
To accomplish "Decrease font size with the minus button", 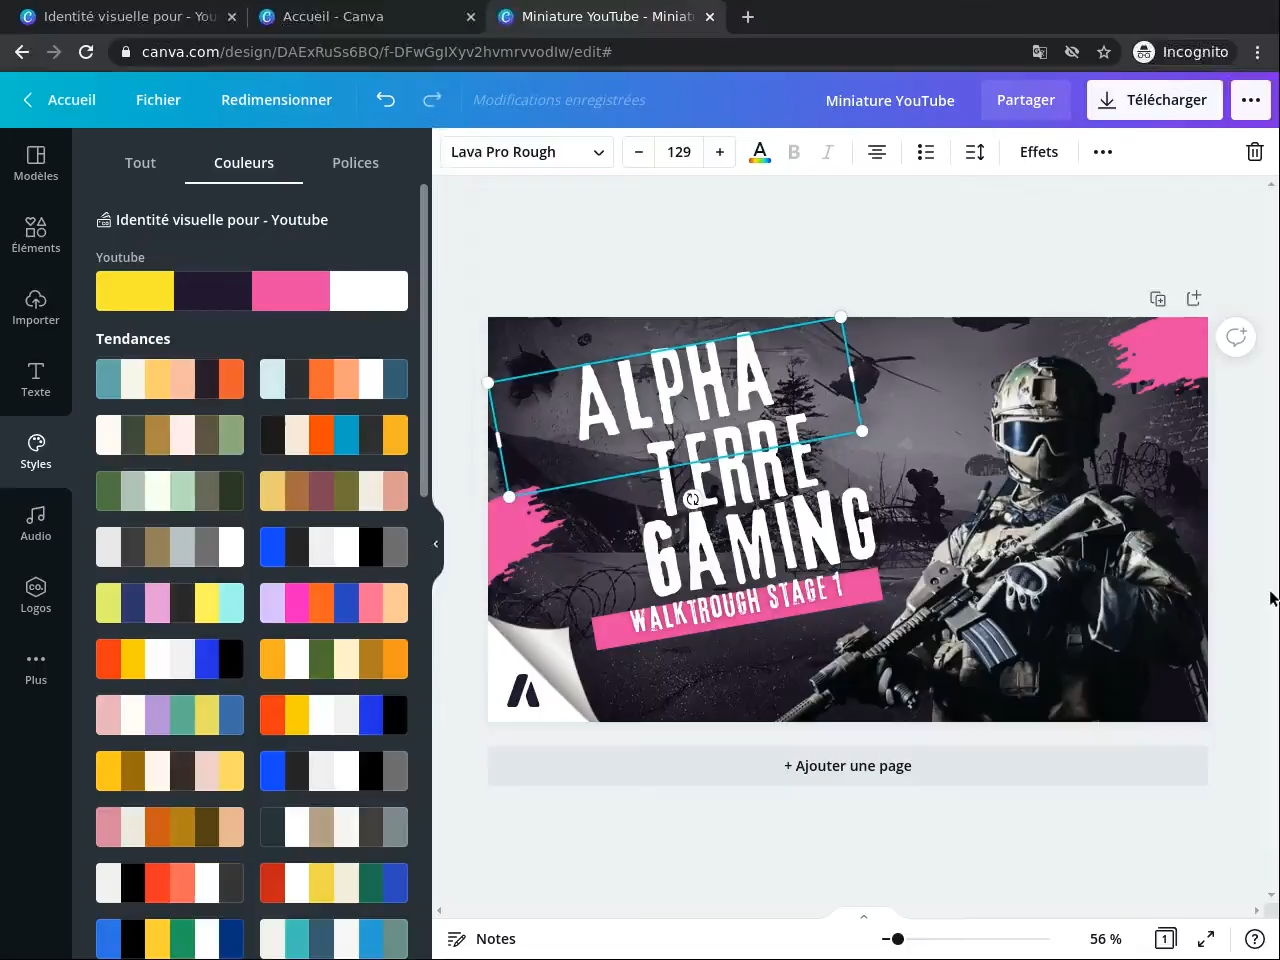I will [x=639, y=152].
